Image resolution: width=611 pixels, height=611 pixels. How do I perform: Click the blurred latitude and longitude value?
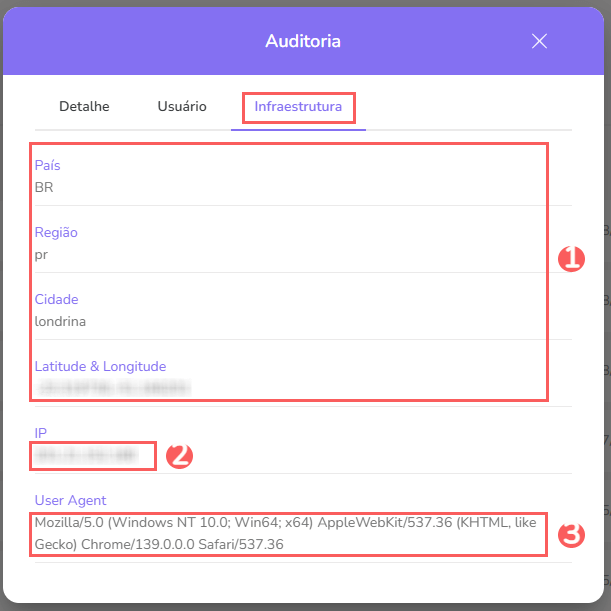[x=113, y=387]
